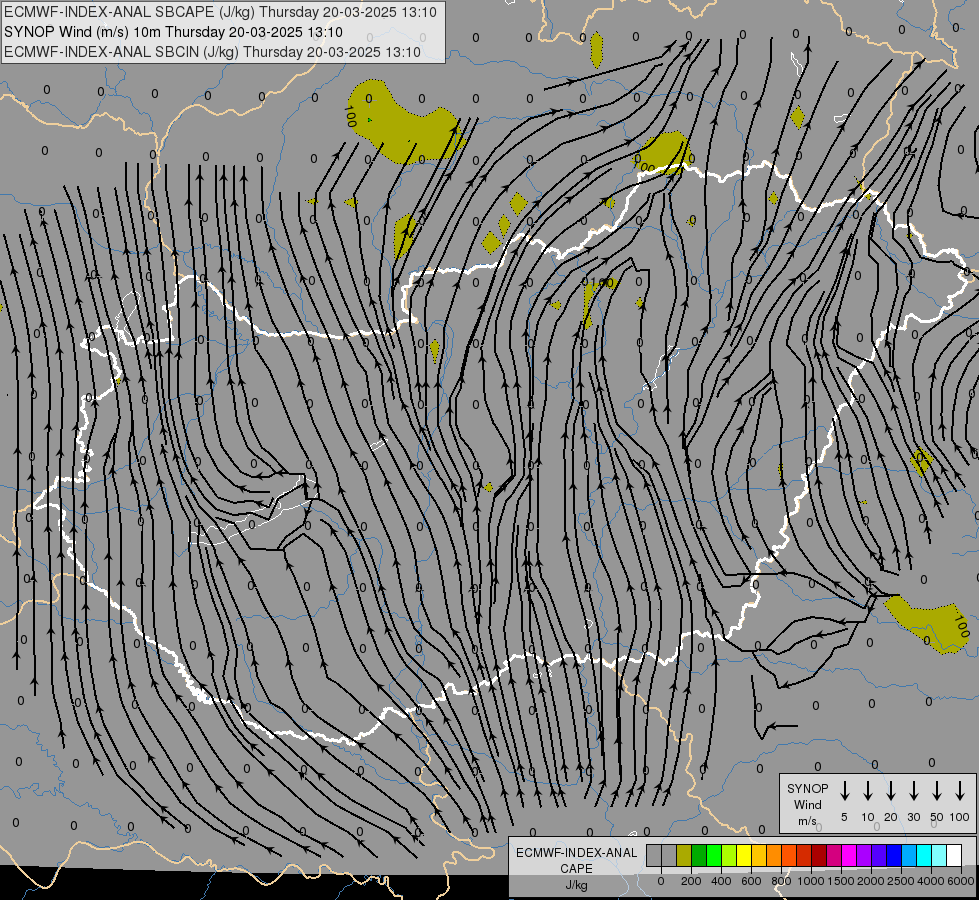Click the 5 m/s wind arrow in legend
Screen dimensions: 979x900
[844, 791]
